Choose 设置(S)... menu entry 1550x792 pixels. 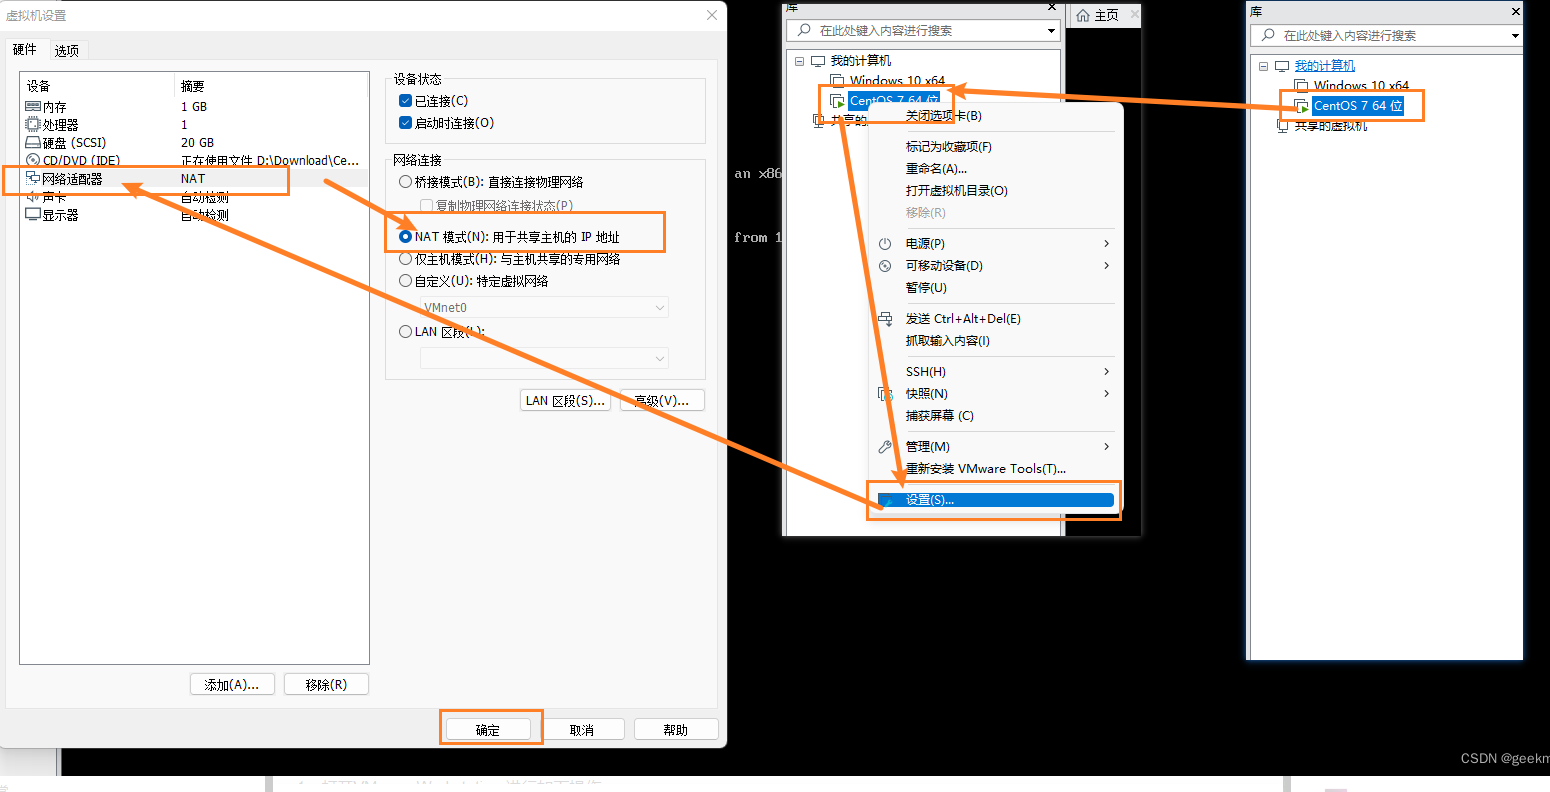(995, 500)
